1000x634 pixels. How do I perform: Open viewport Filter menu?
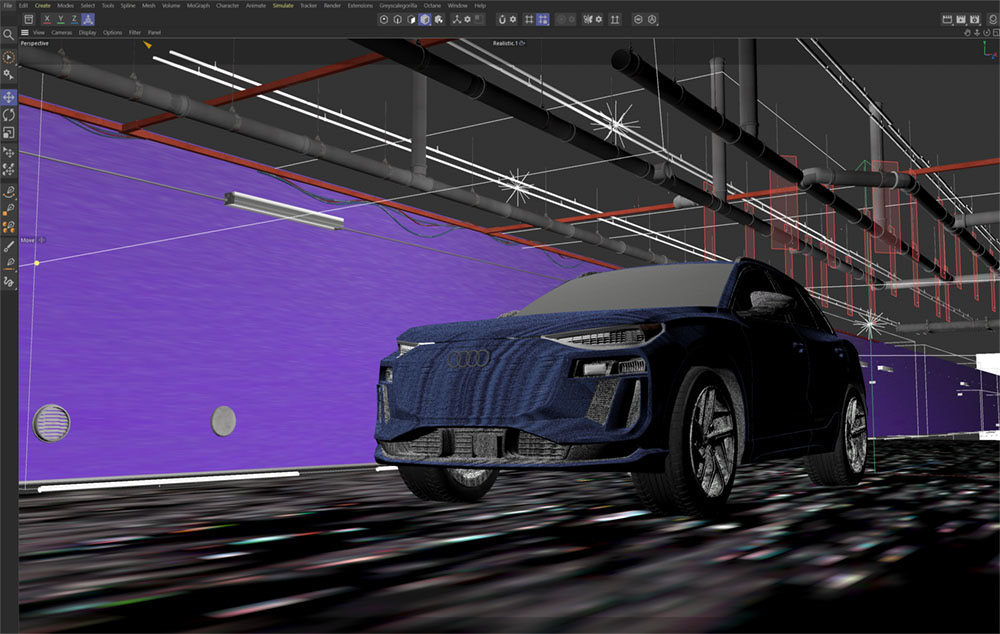click(135, 33)
